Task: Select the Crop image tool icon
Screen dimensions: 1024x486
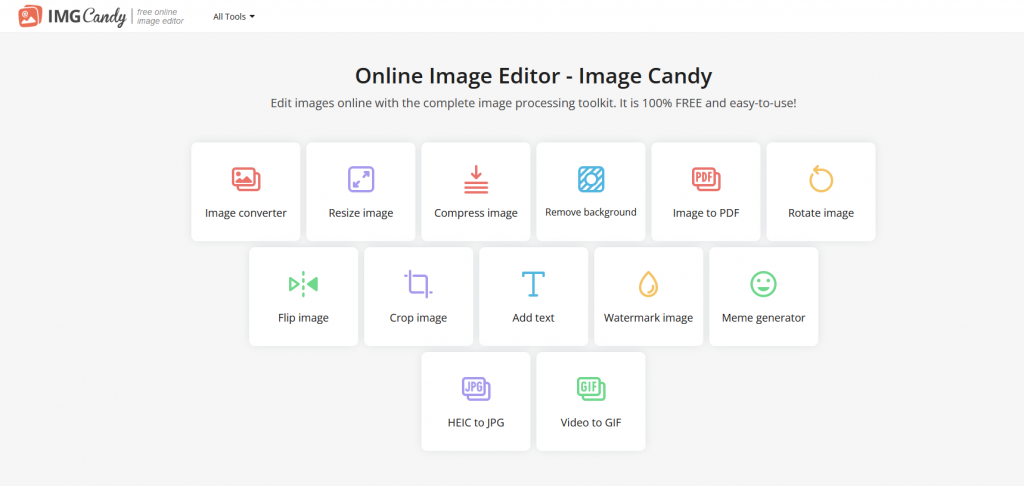Action: (418, 284)
